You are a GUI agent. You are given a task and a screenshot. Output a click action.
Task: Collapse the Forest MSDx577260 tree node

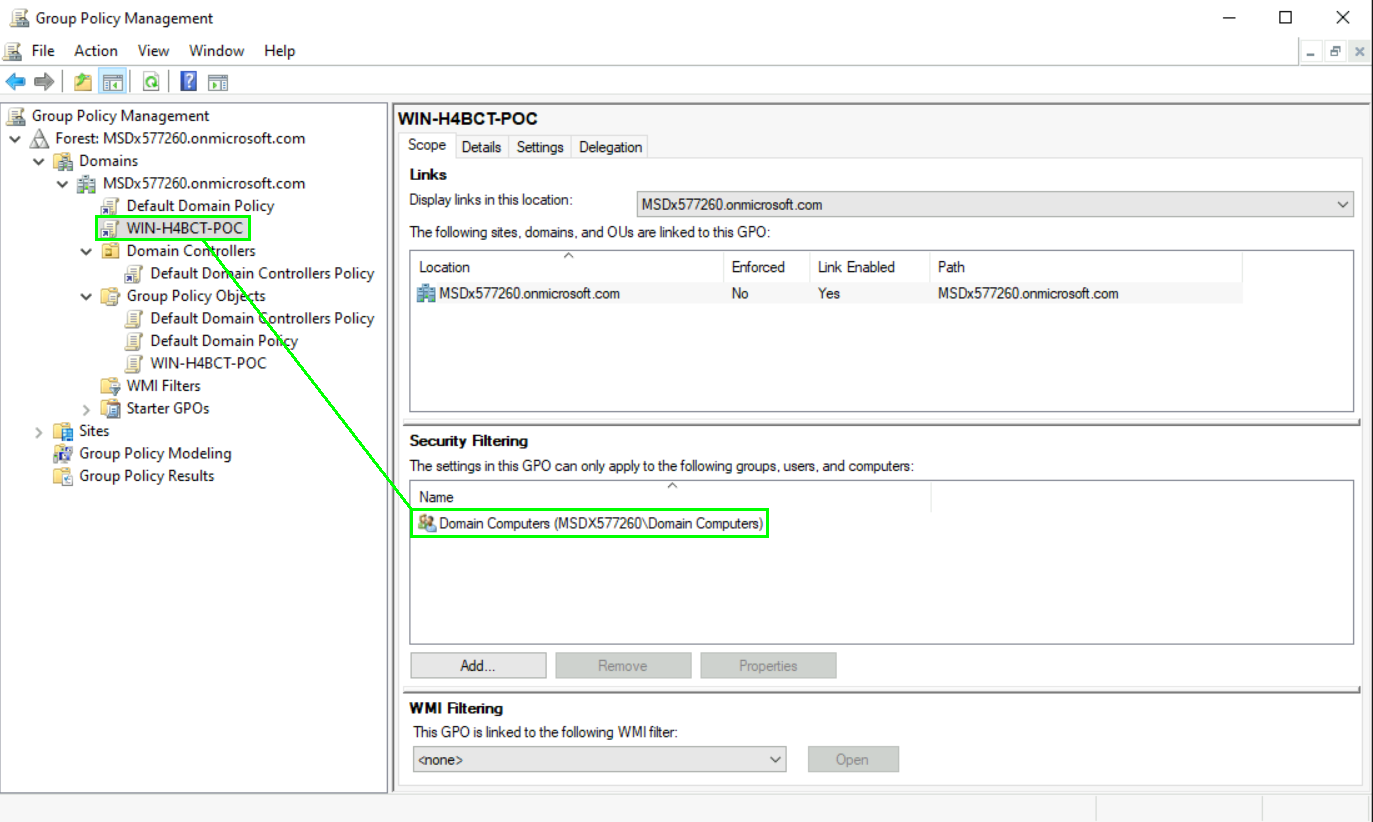coord(15,139)
